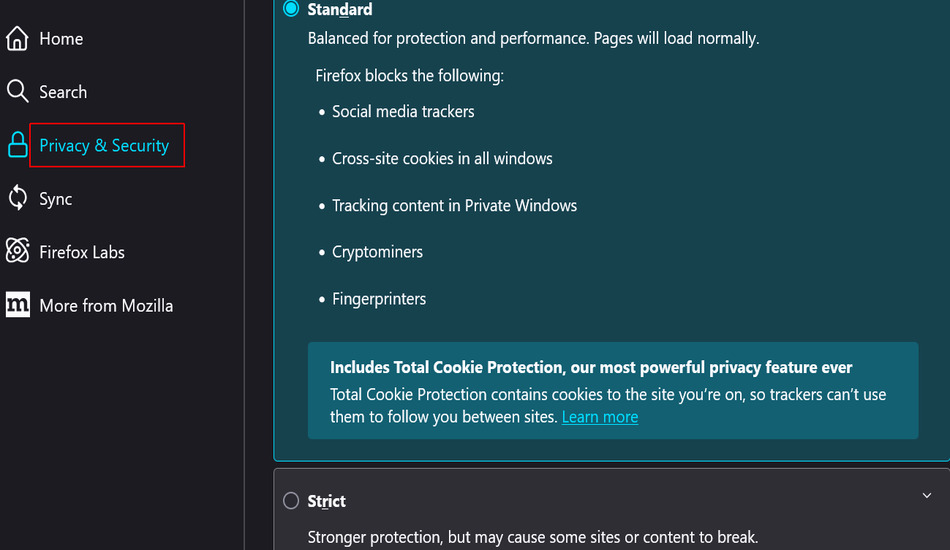Expand the Strict section chevron
The image size is (950, 550).
pos(926,495)
